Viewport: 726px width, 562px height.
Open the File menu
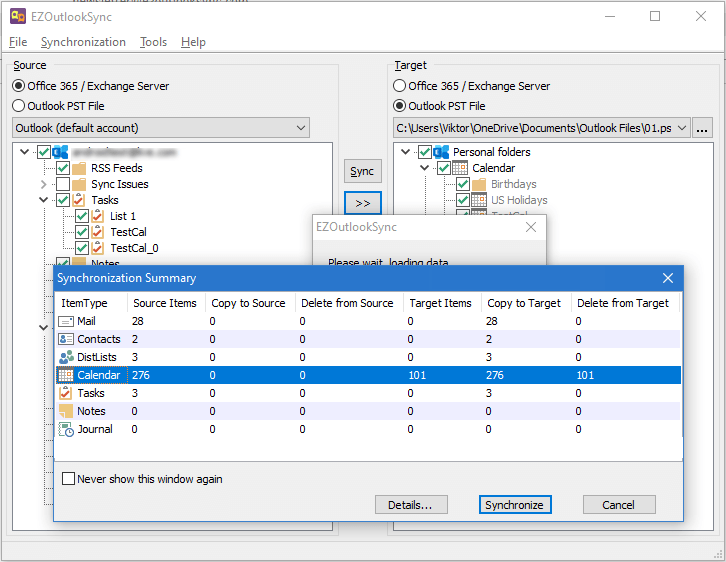tap(18, 42)
